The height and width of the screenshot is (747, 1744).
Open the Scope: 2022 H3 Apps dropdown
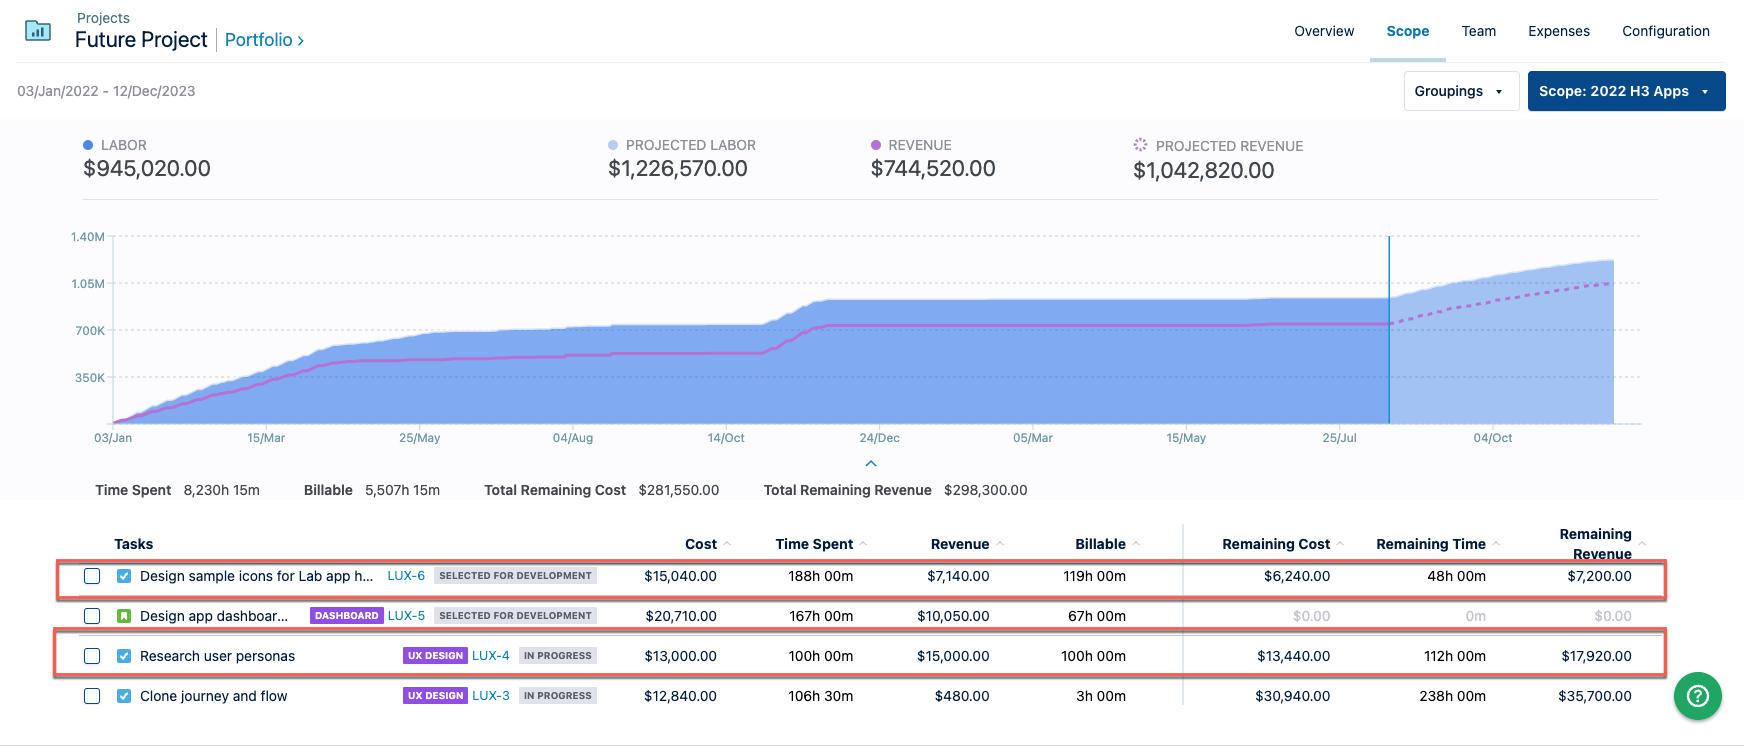coord(1625,91)
